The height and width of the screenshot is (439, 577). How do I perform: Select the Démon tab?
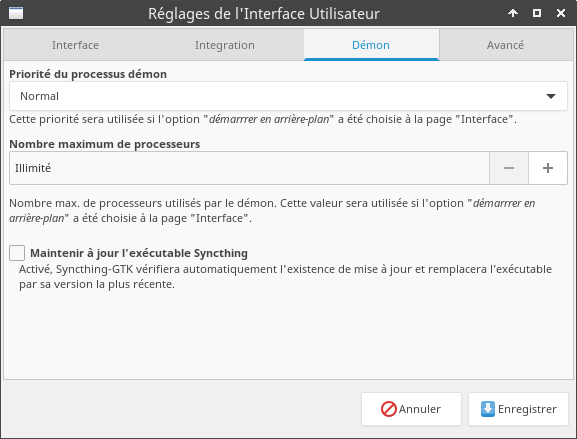pyautogui.click(x=371, y=45)
